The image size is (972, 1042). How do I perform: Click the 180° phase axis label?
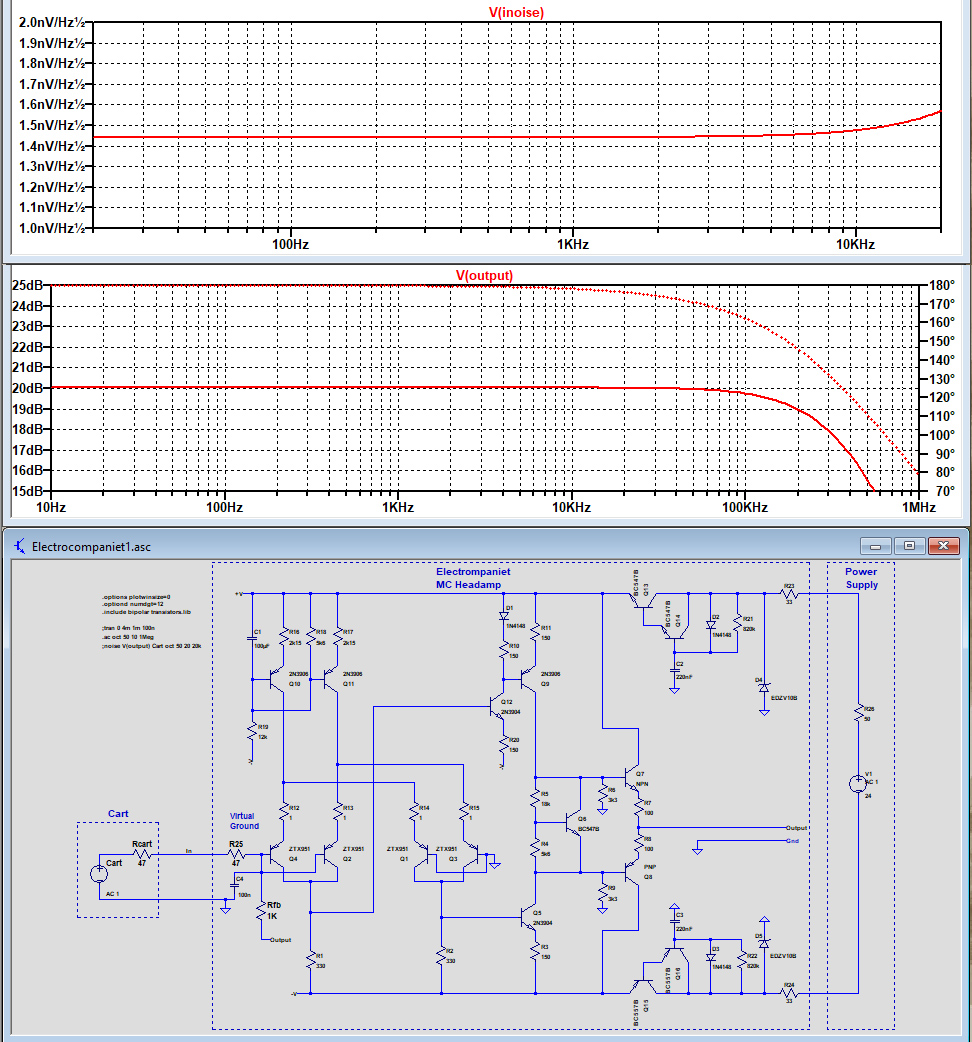tap(942, 285)
